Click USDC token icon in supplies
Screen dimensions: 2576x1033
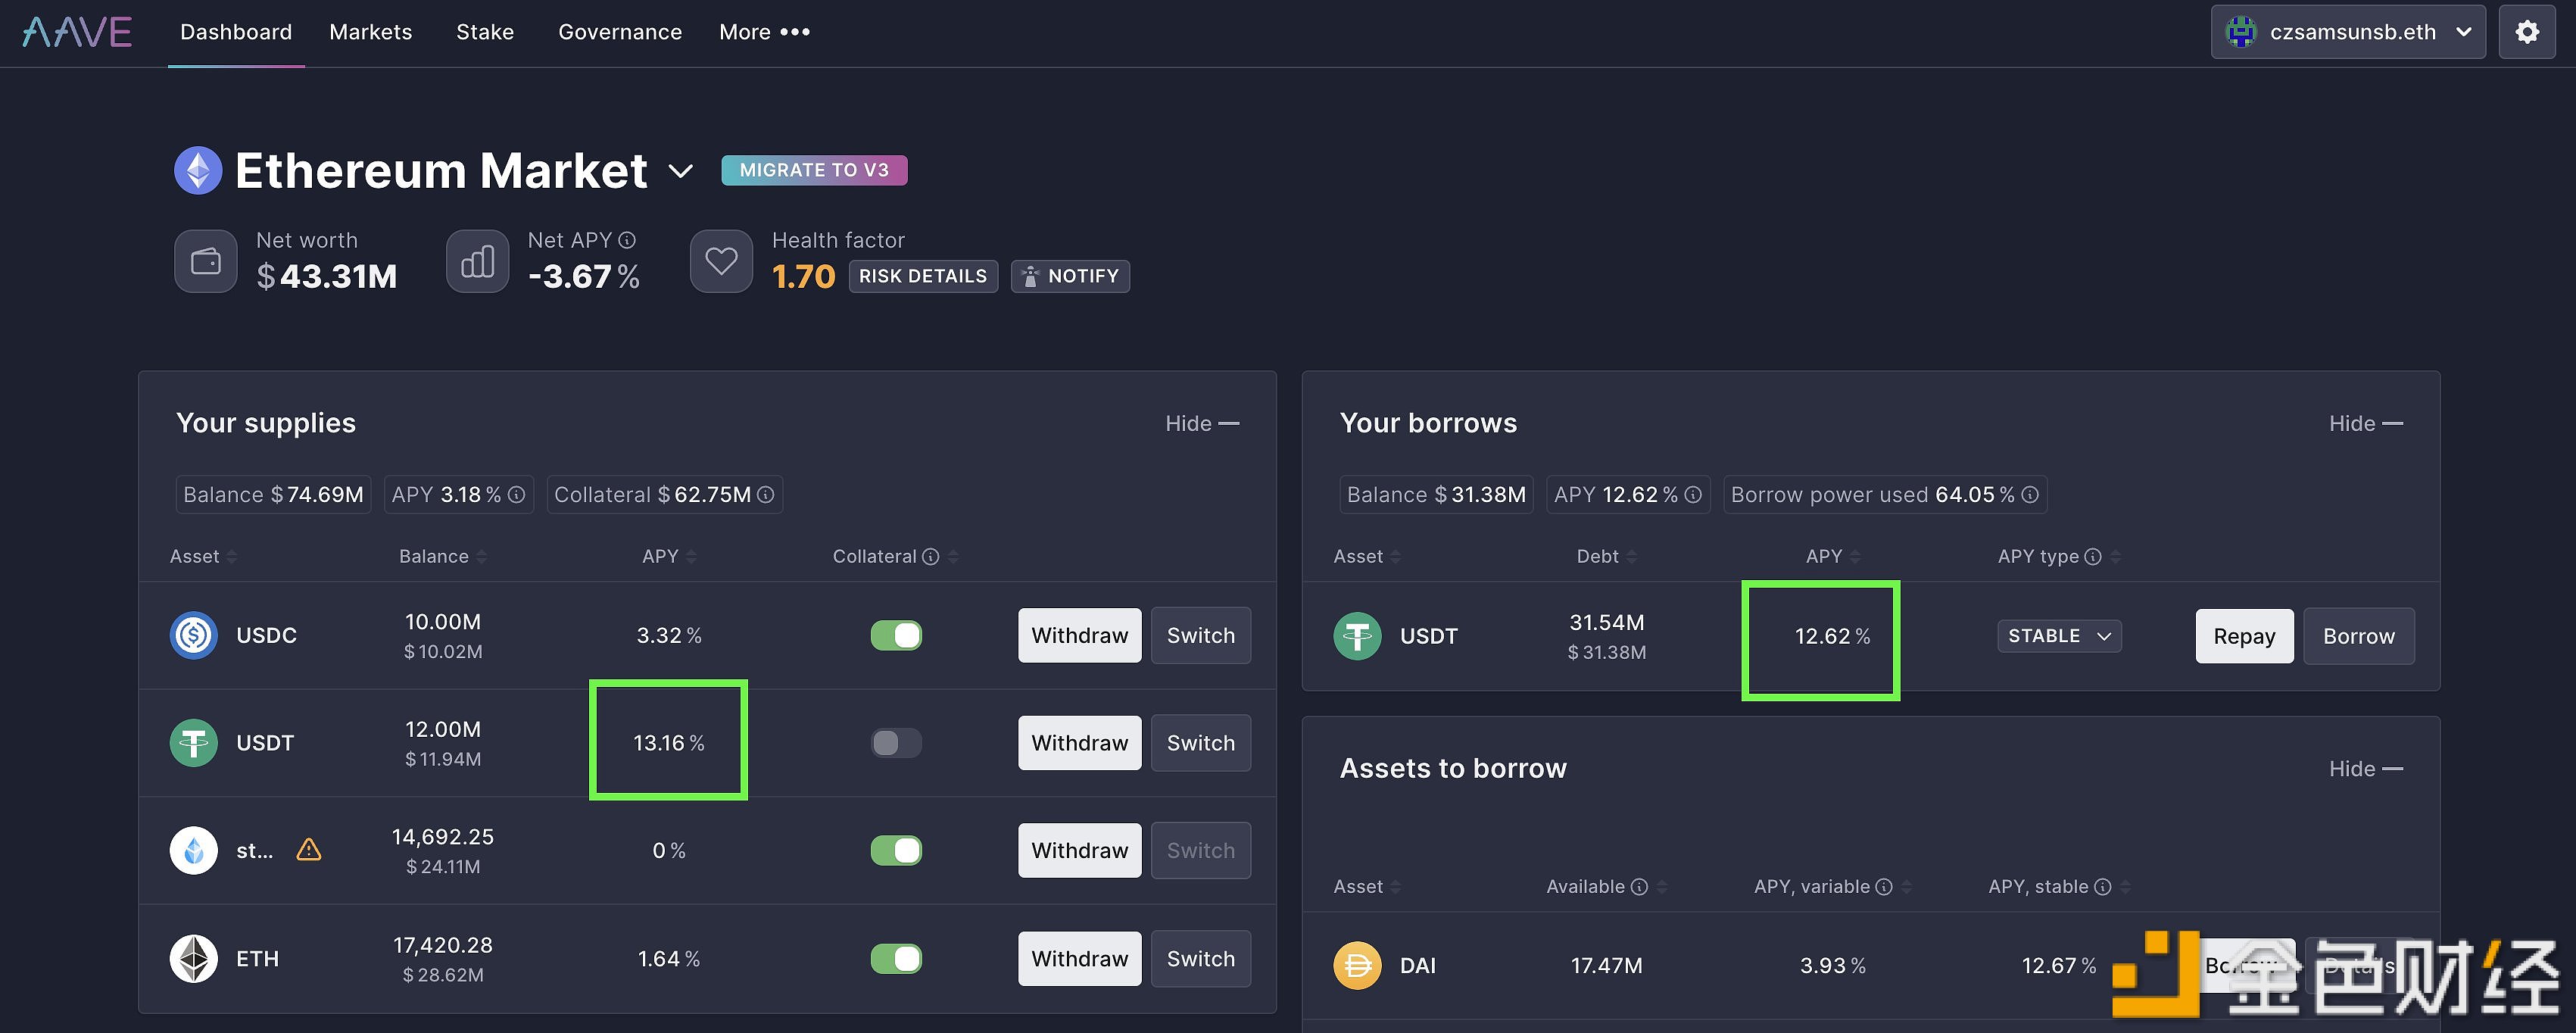click(x=194, y=636)
